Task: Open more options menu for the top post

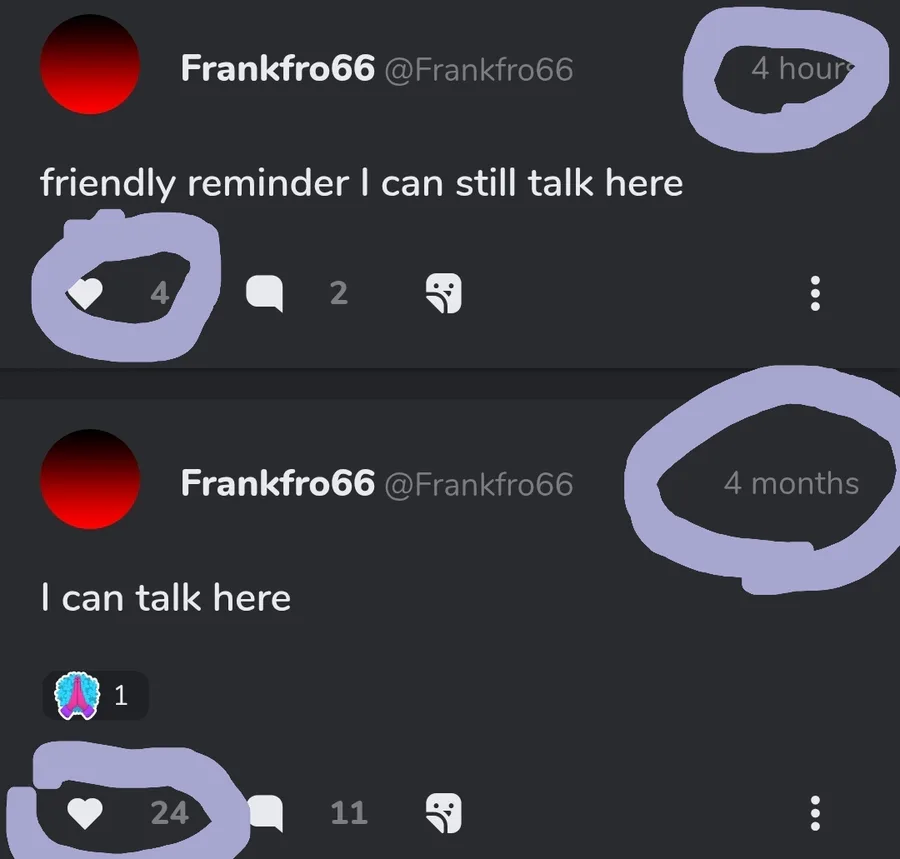Action: pyautogui.click(x=814, y=293)
